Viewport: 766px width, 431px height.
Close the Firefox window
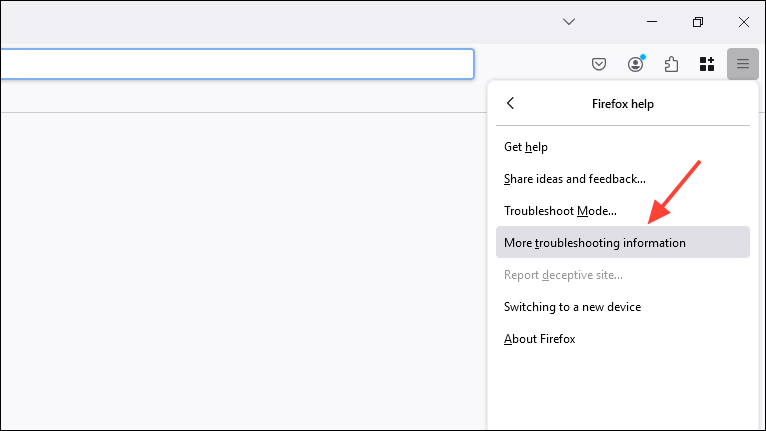pyautogui.click(x=744, y=22)
